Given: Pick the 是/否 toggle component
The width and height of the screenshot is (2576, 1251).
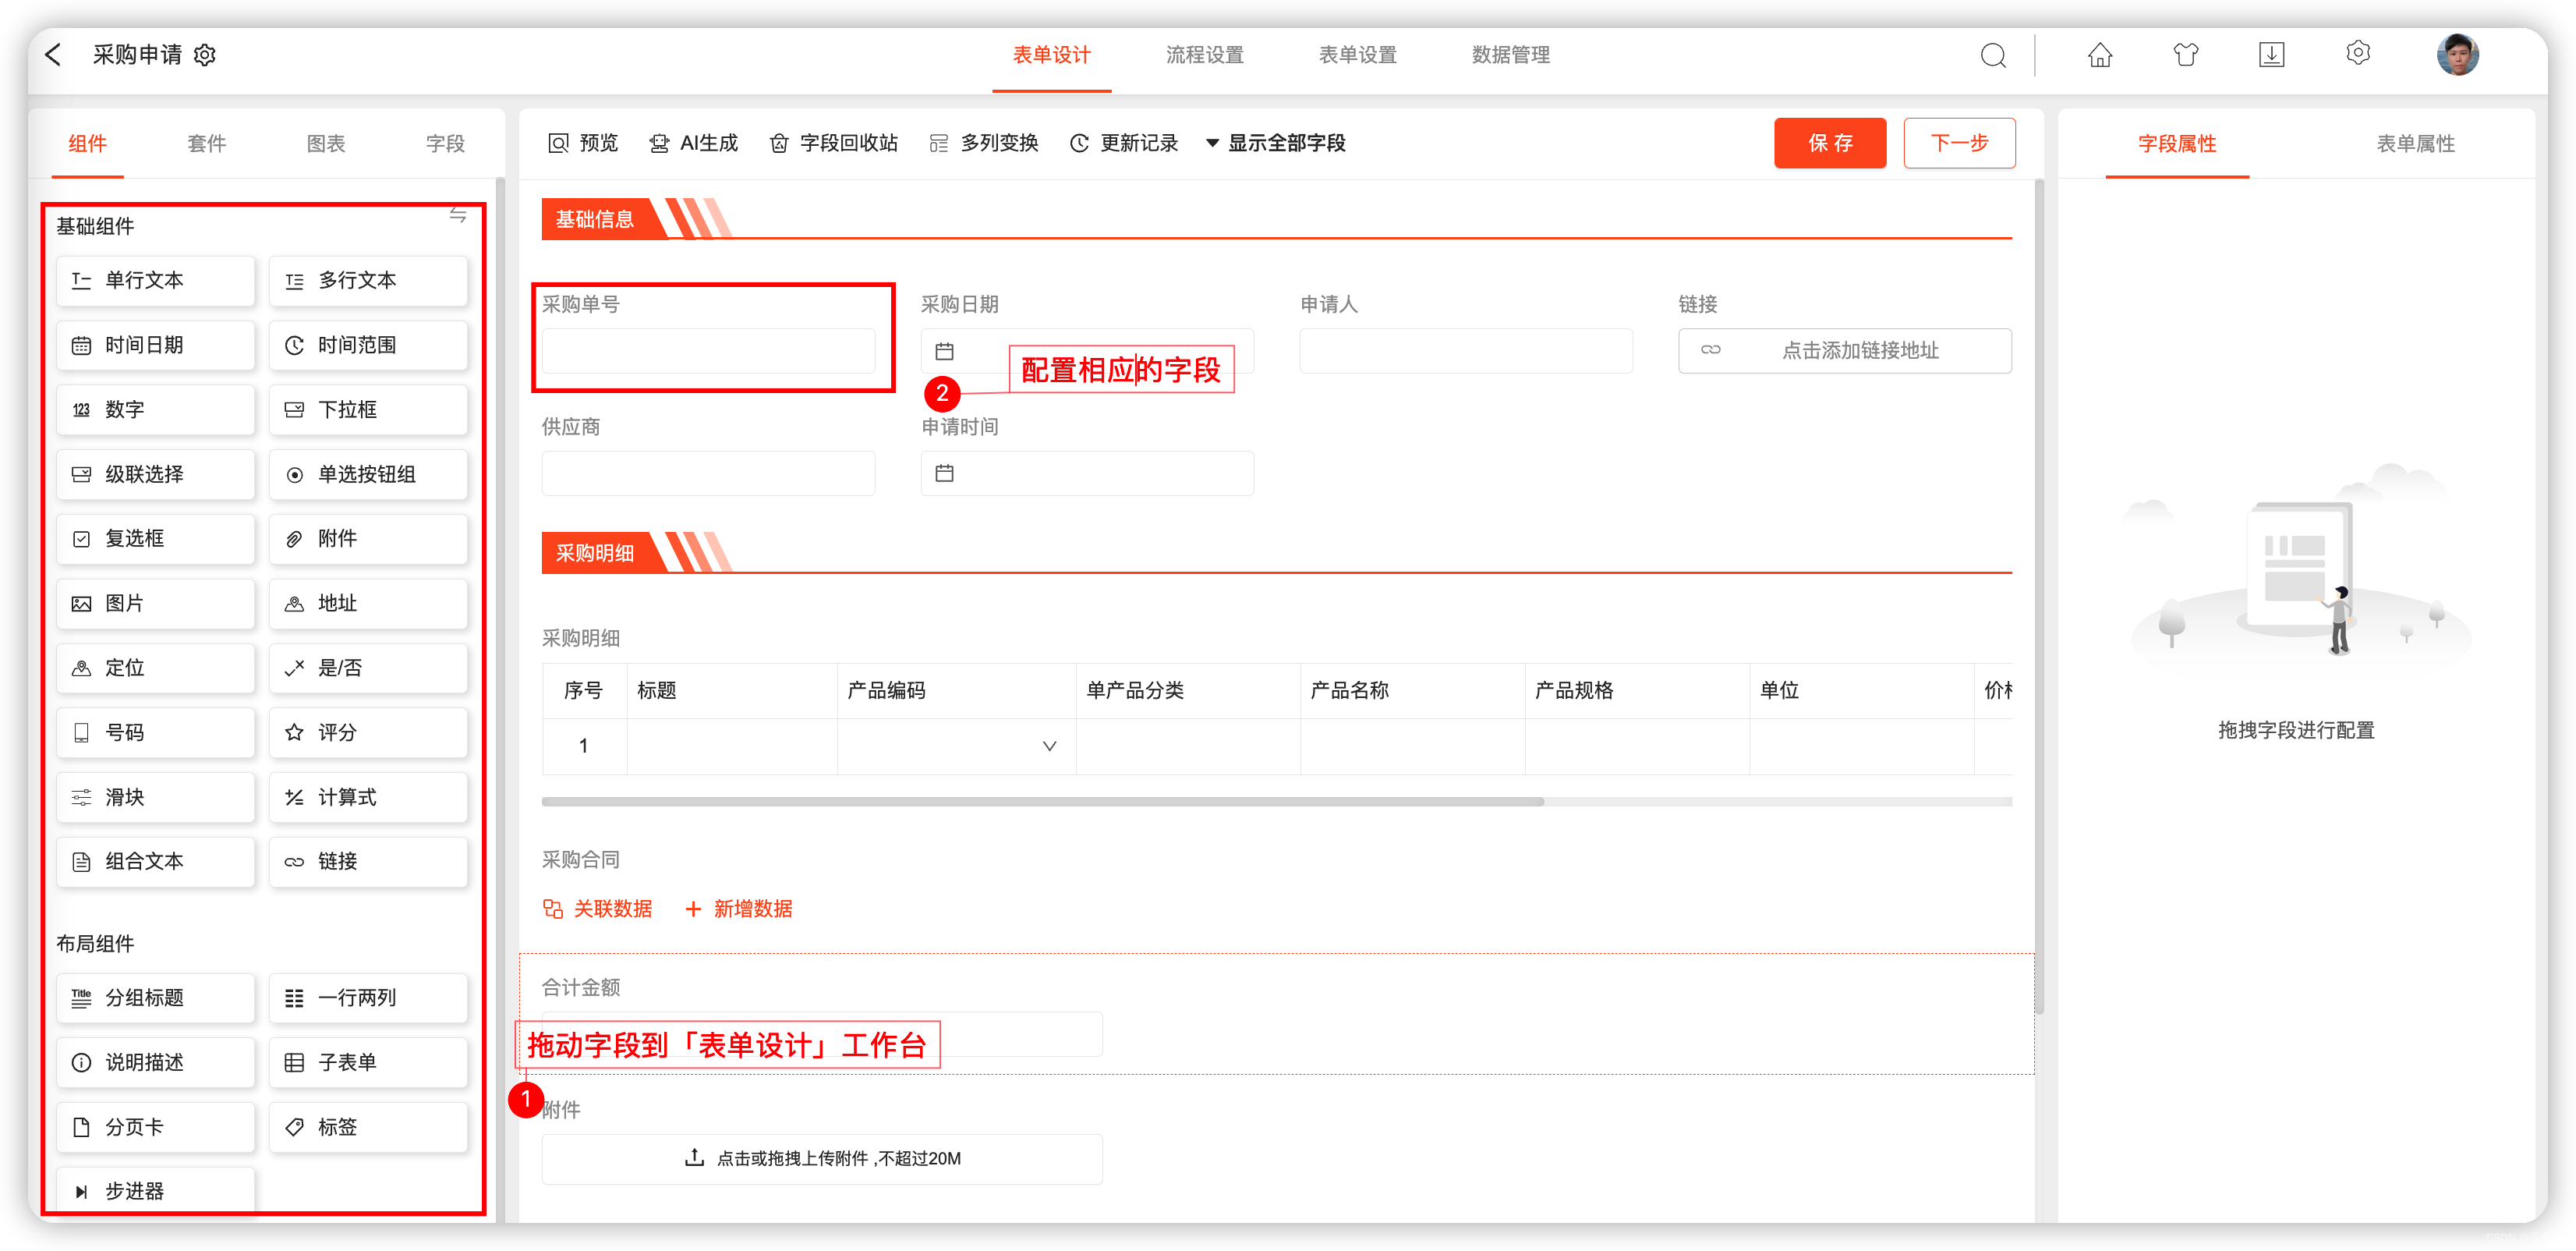Looking at the screenshot, I should click(x=368, y=668).
